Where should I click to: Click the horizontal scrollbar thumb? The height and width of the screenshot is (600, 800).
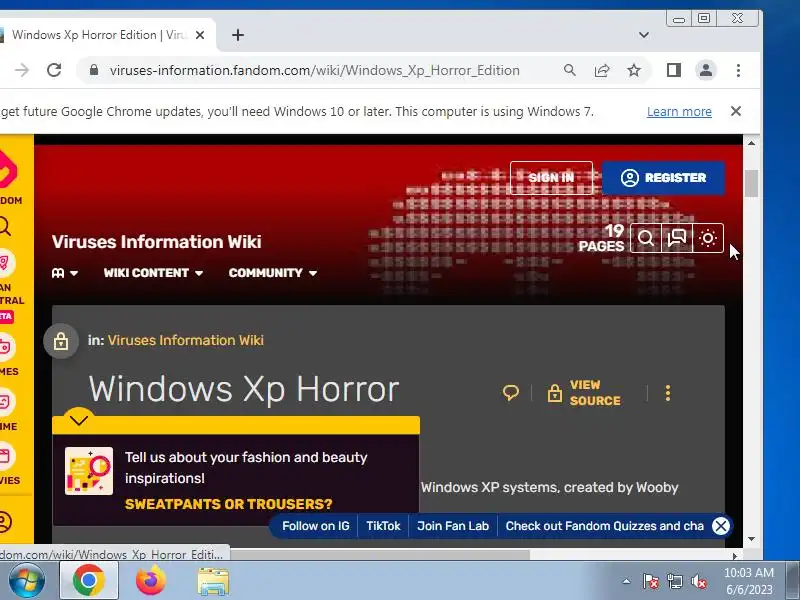click(x=379, y=555)
